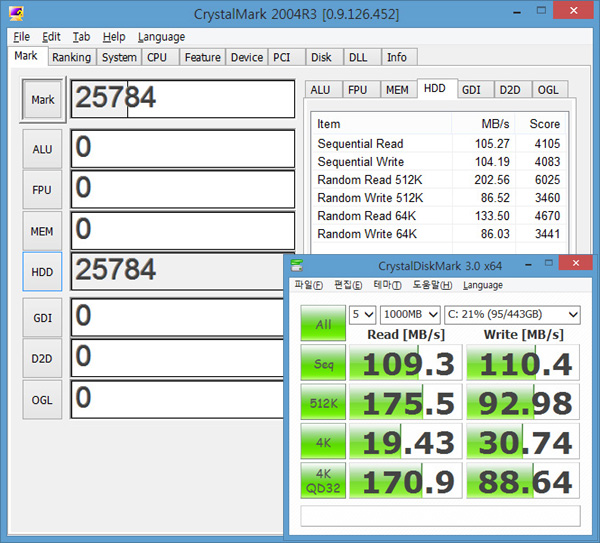Open the MEM results tab

(397, 90)
